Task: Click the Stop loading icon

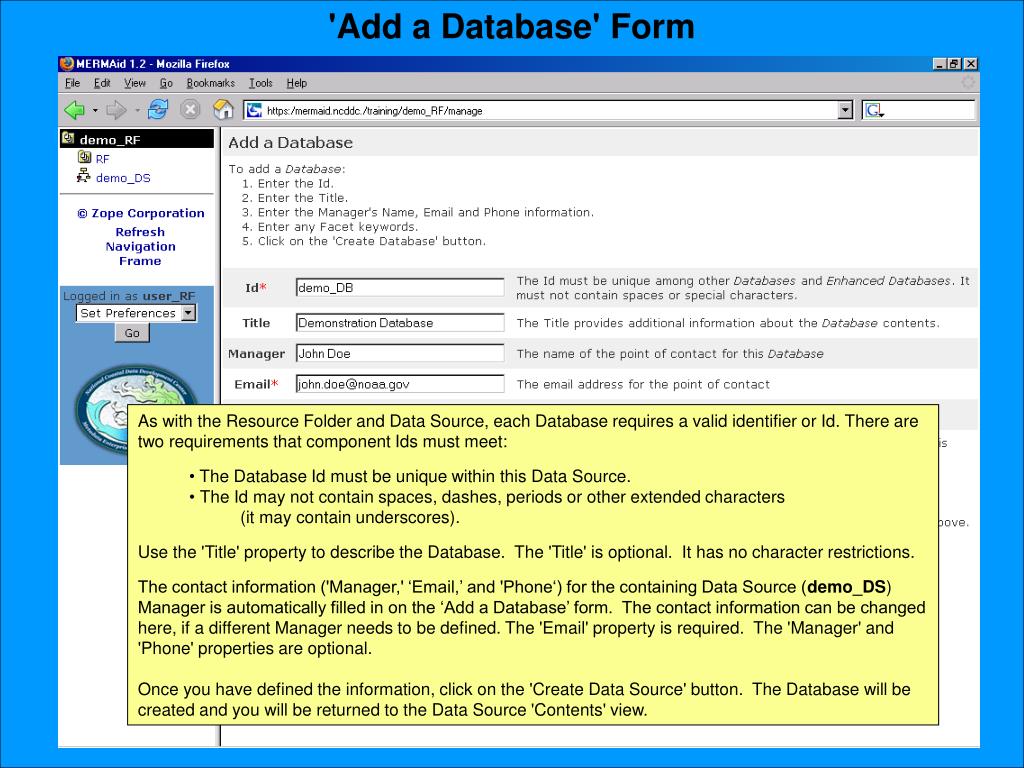Action: click(189, 109)
